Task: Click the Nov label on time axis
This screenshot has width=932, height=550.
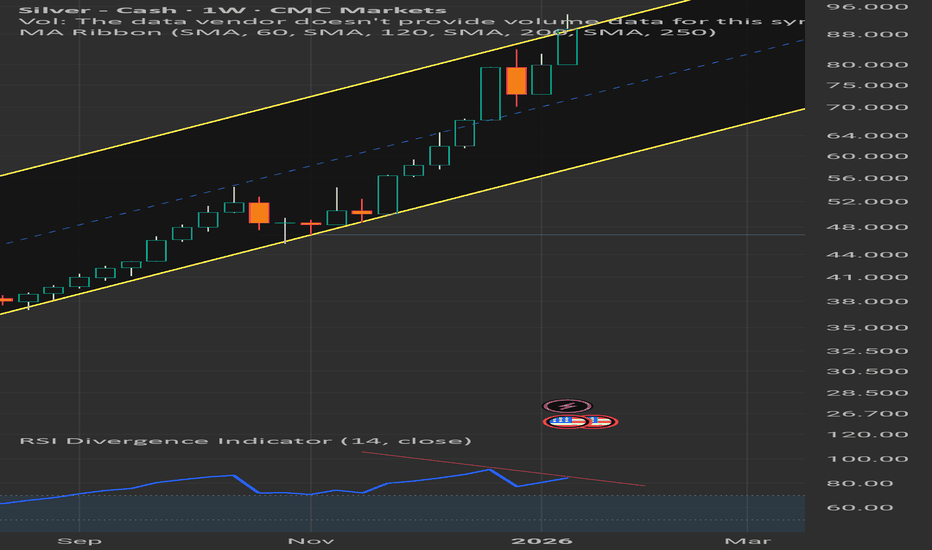Action: (x=311, y=541)
